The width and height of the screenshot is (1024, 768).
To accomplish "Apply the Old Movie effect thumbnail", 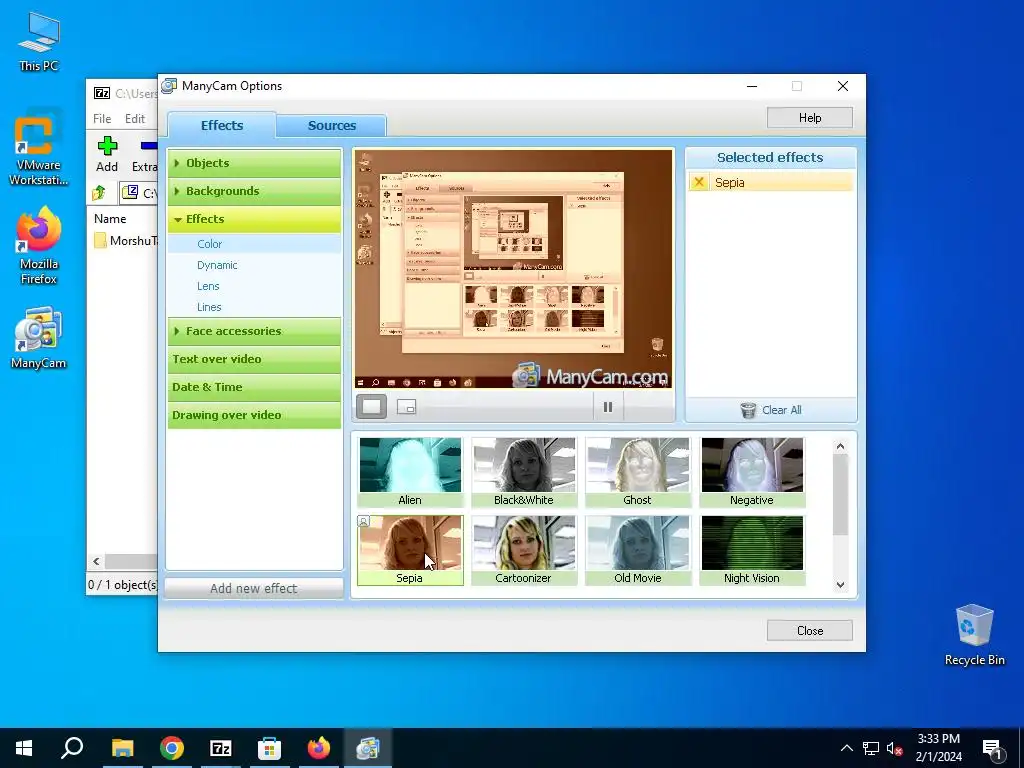I will 637,550.
